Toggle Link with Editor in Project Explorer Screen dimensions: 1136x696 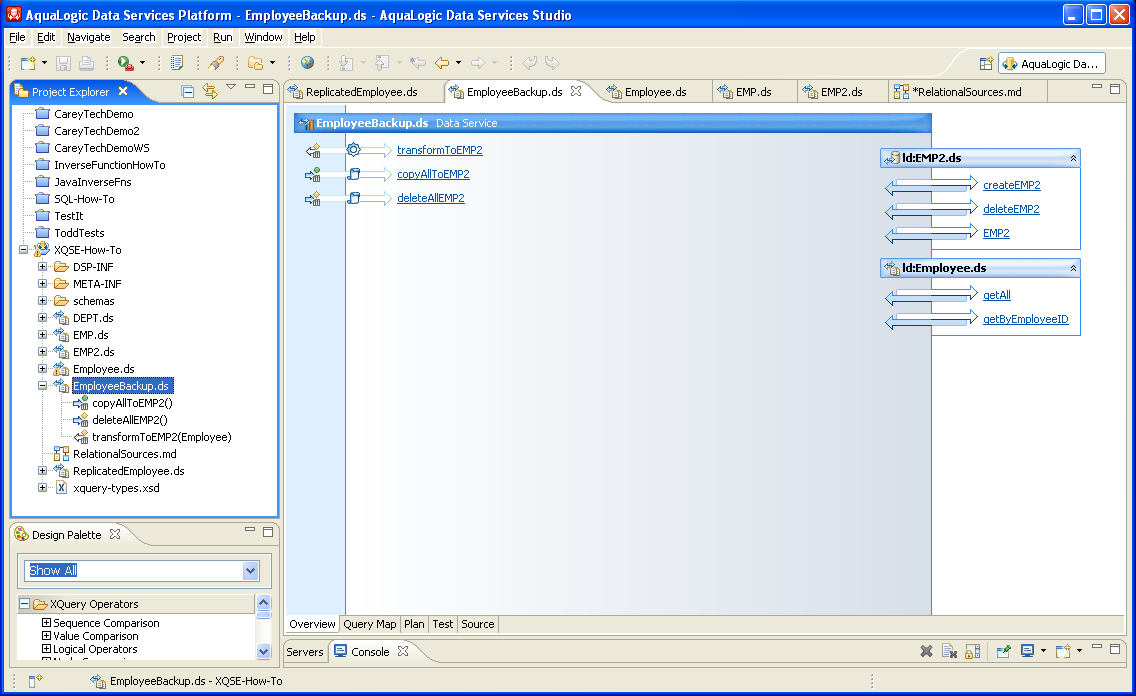click(209, 91)
